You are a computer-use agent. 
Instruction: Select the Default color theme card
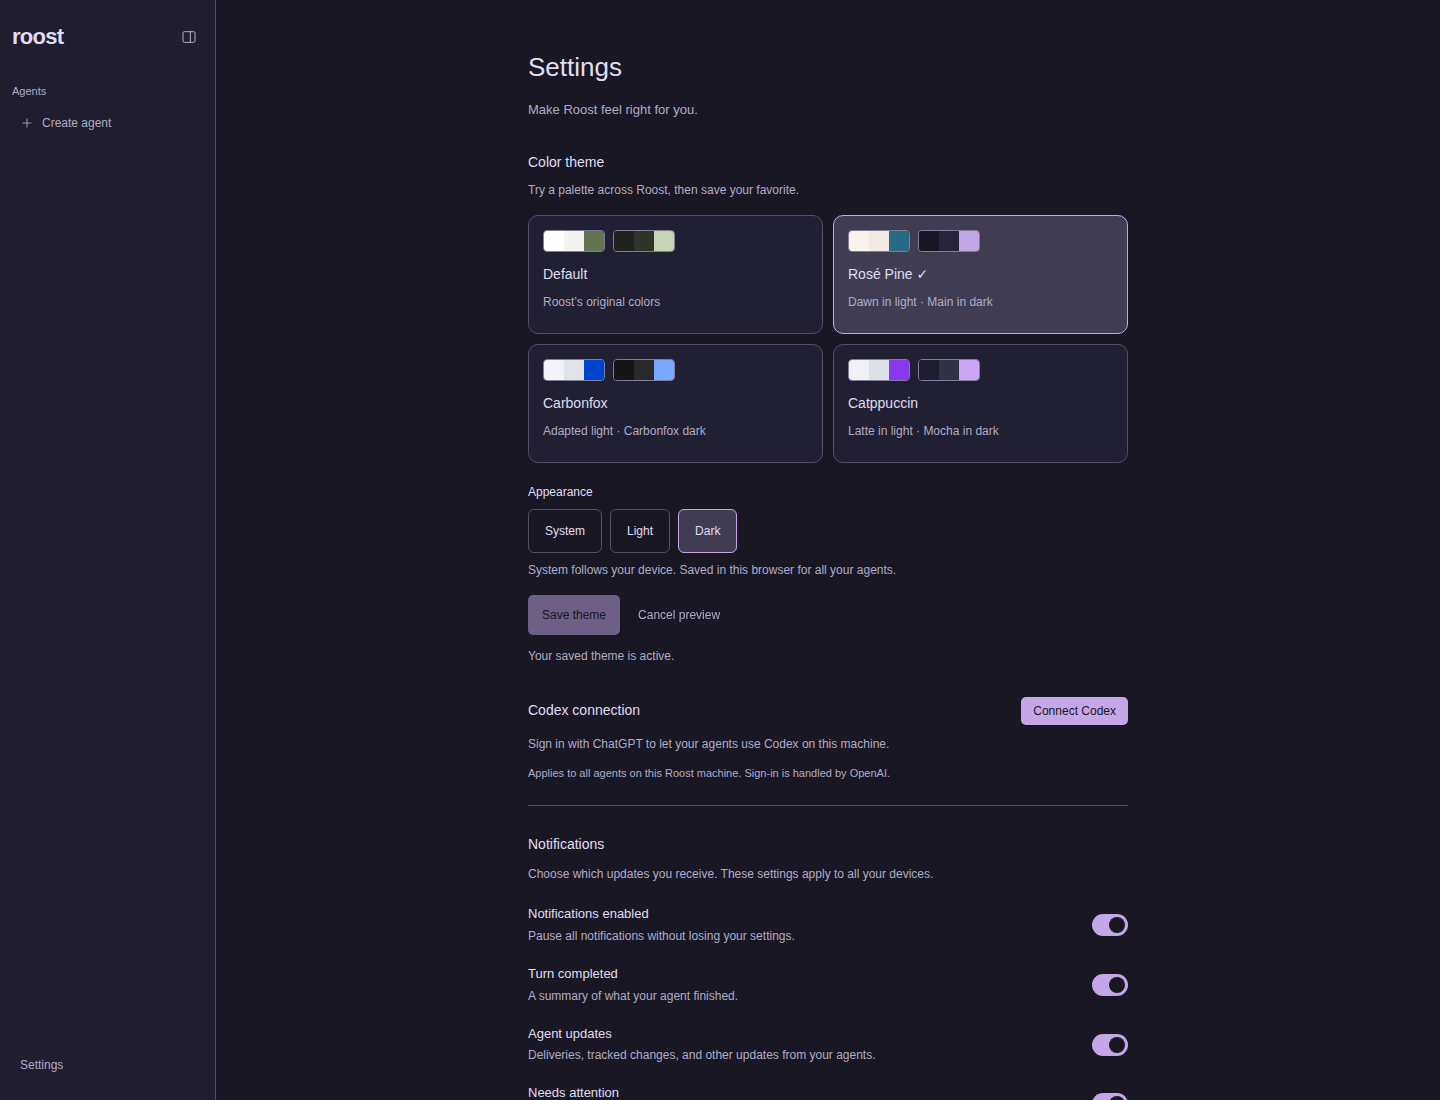pyautogui.click(x=675, y=274)
